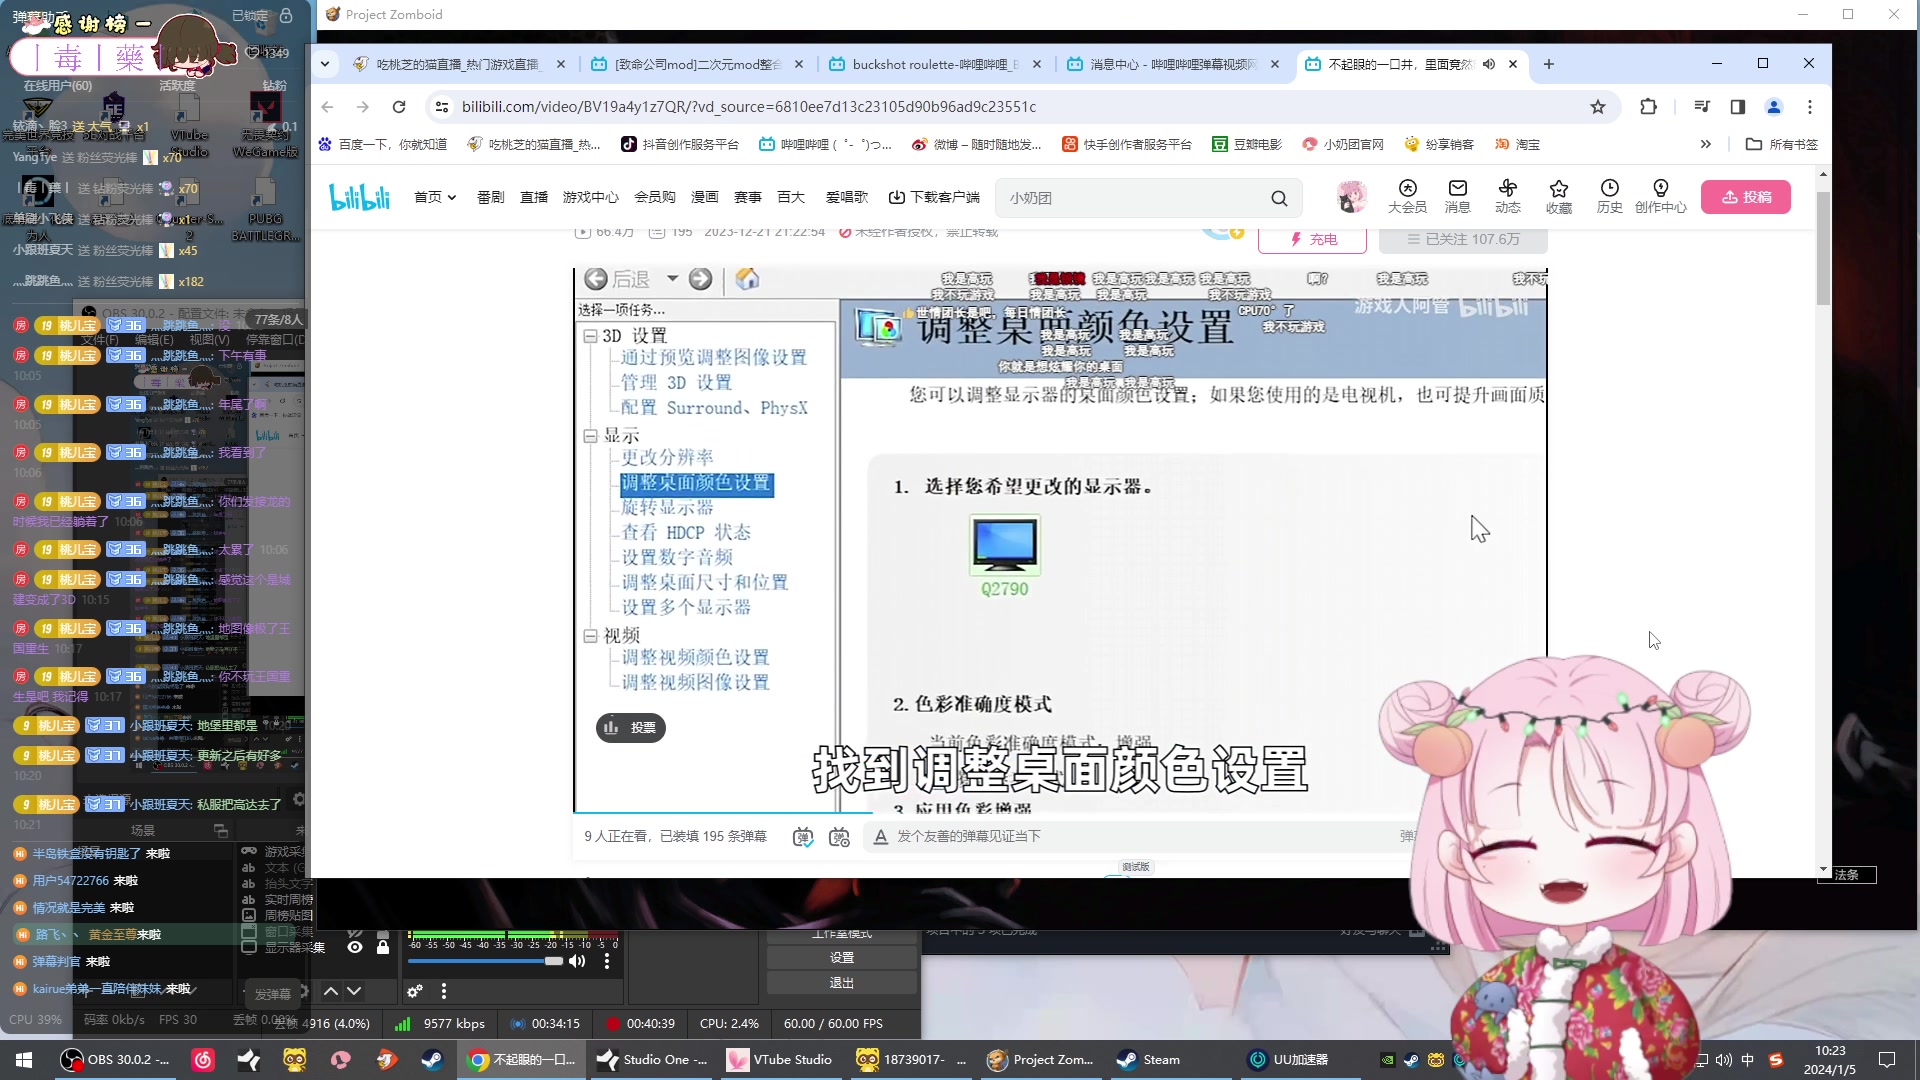Image resolution: width=1920 pixels, height=1080 pixels.
Task: Open OBS audio source three-dot options
Action: click(607, 961)
